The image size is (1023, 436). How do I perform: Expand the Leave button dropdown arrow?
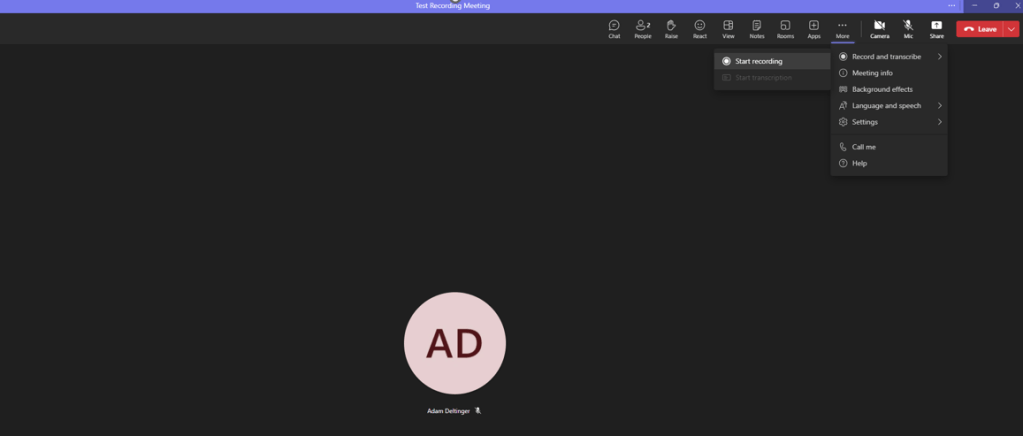click(1011, 29)
